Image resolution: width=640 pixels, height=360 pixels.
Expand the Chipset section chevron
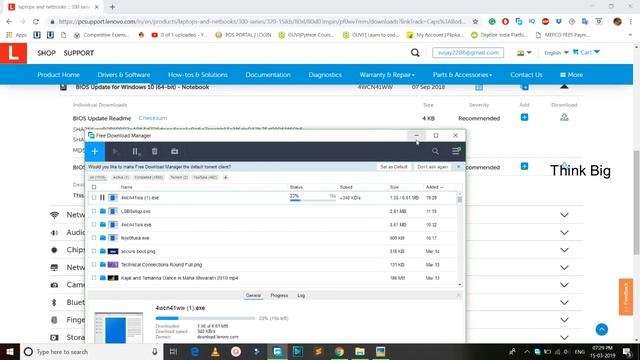[564, 250]
